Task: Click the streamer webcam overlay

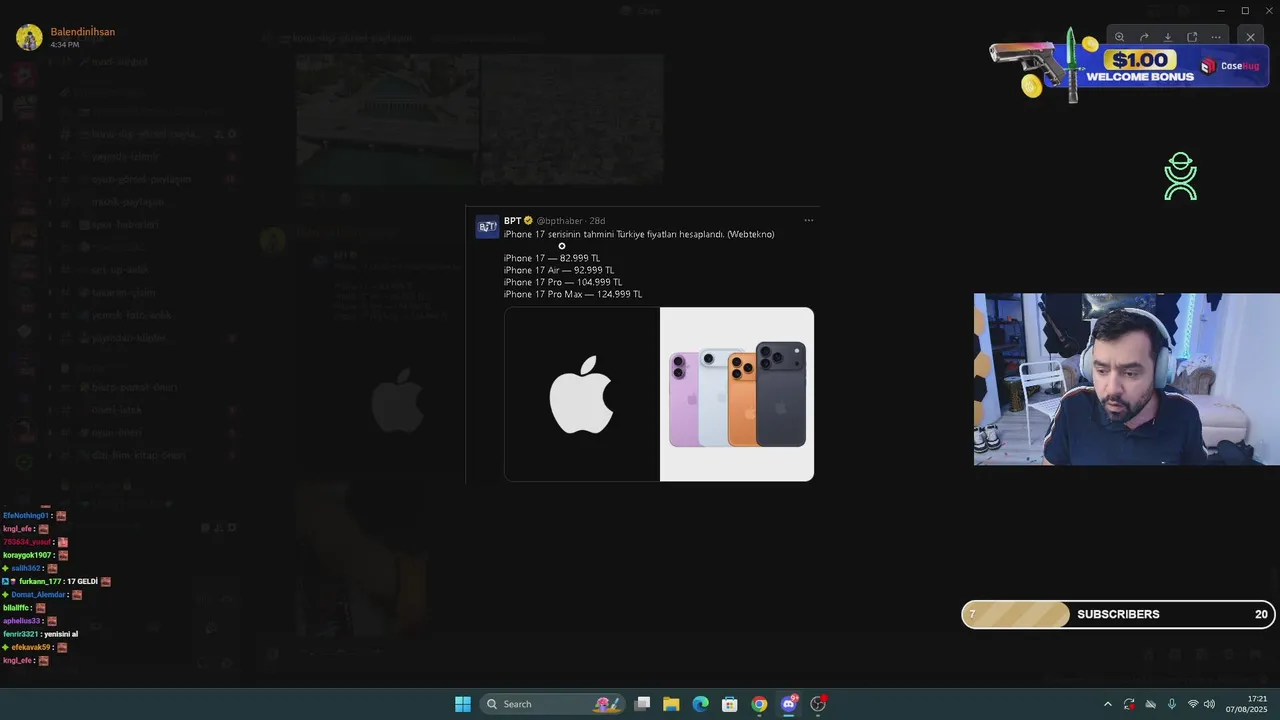Action: (x=1127, y=379)
